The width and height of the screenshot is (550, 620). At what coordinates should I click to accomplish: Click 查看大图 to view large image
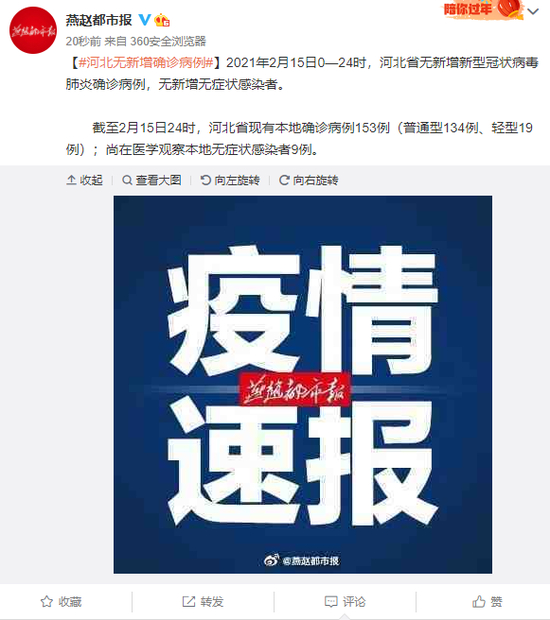click(152, 180)
